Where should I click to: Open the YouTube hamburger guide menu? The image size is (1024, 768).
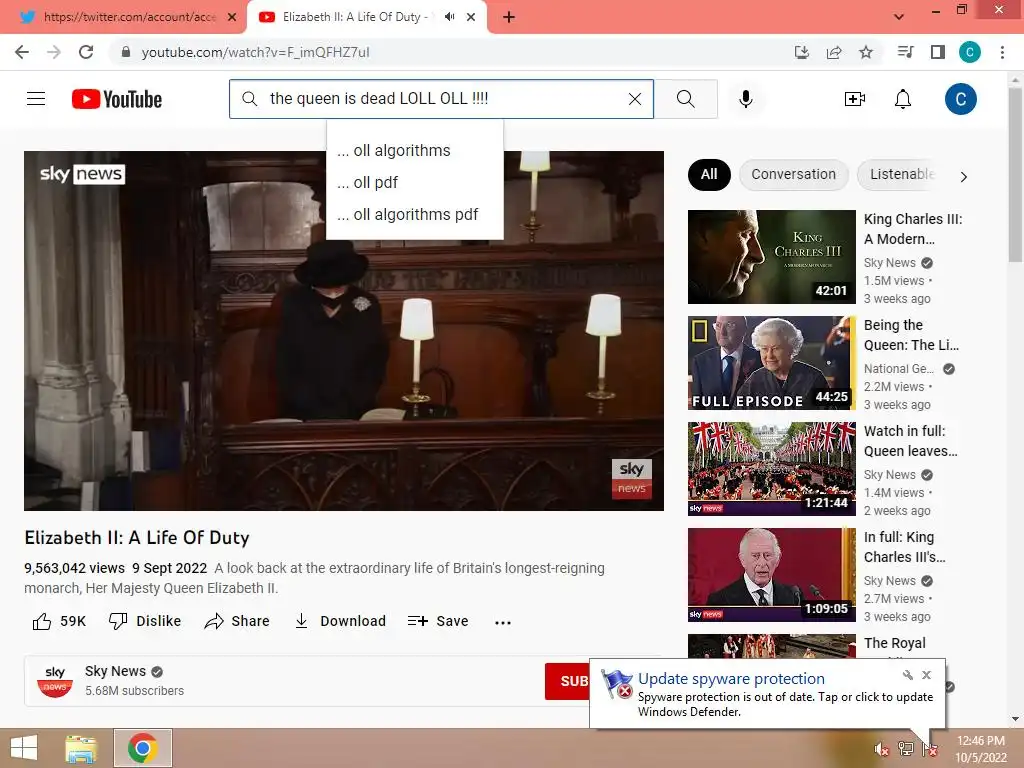pos(36,99)
